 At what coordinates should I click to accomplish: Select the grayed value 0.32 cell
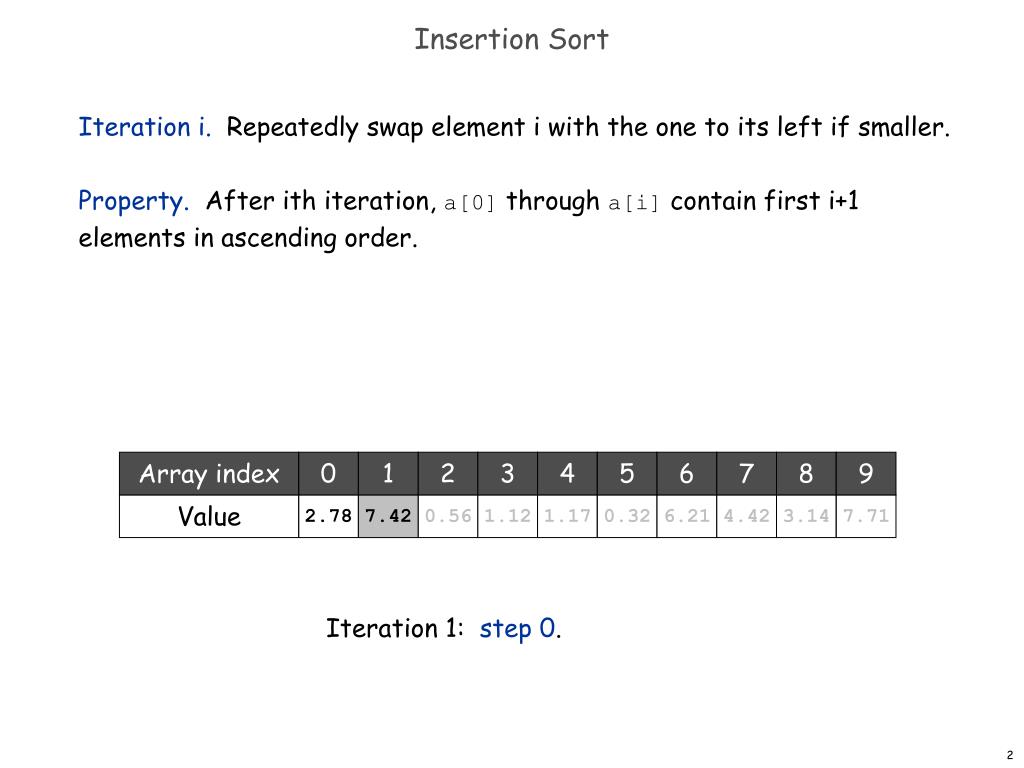pos(627,516)
